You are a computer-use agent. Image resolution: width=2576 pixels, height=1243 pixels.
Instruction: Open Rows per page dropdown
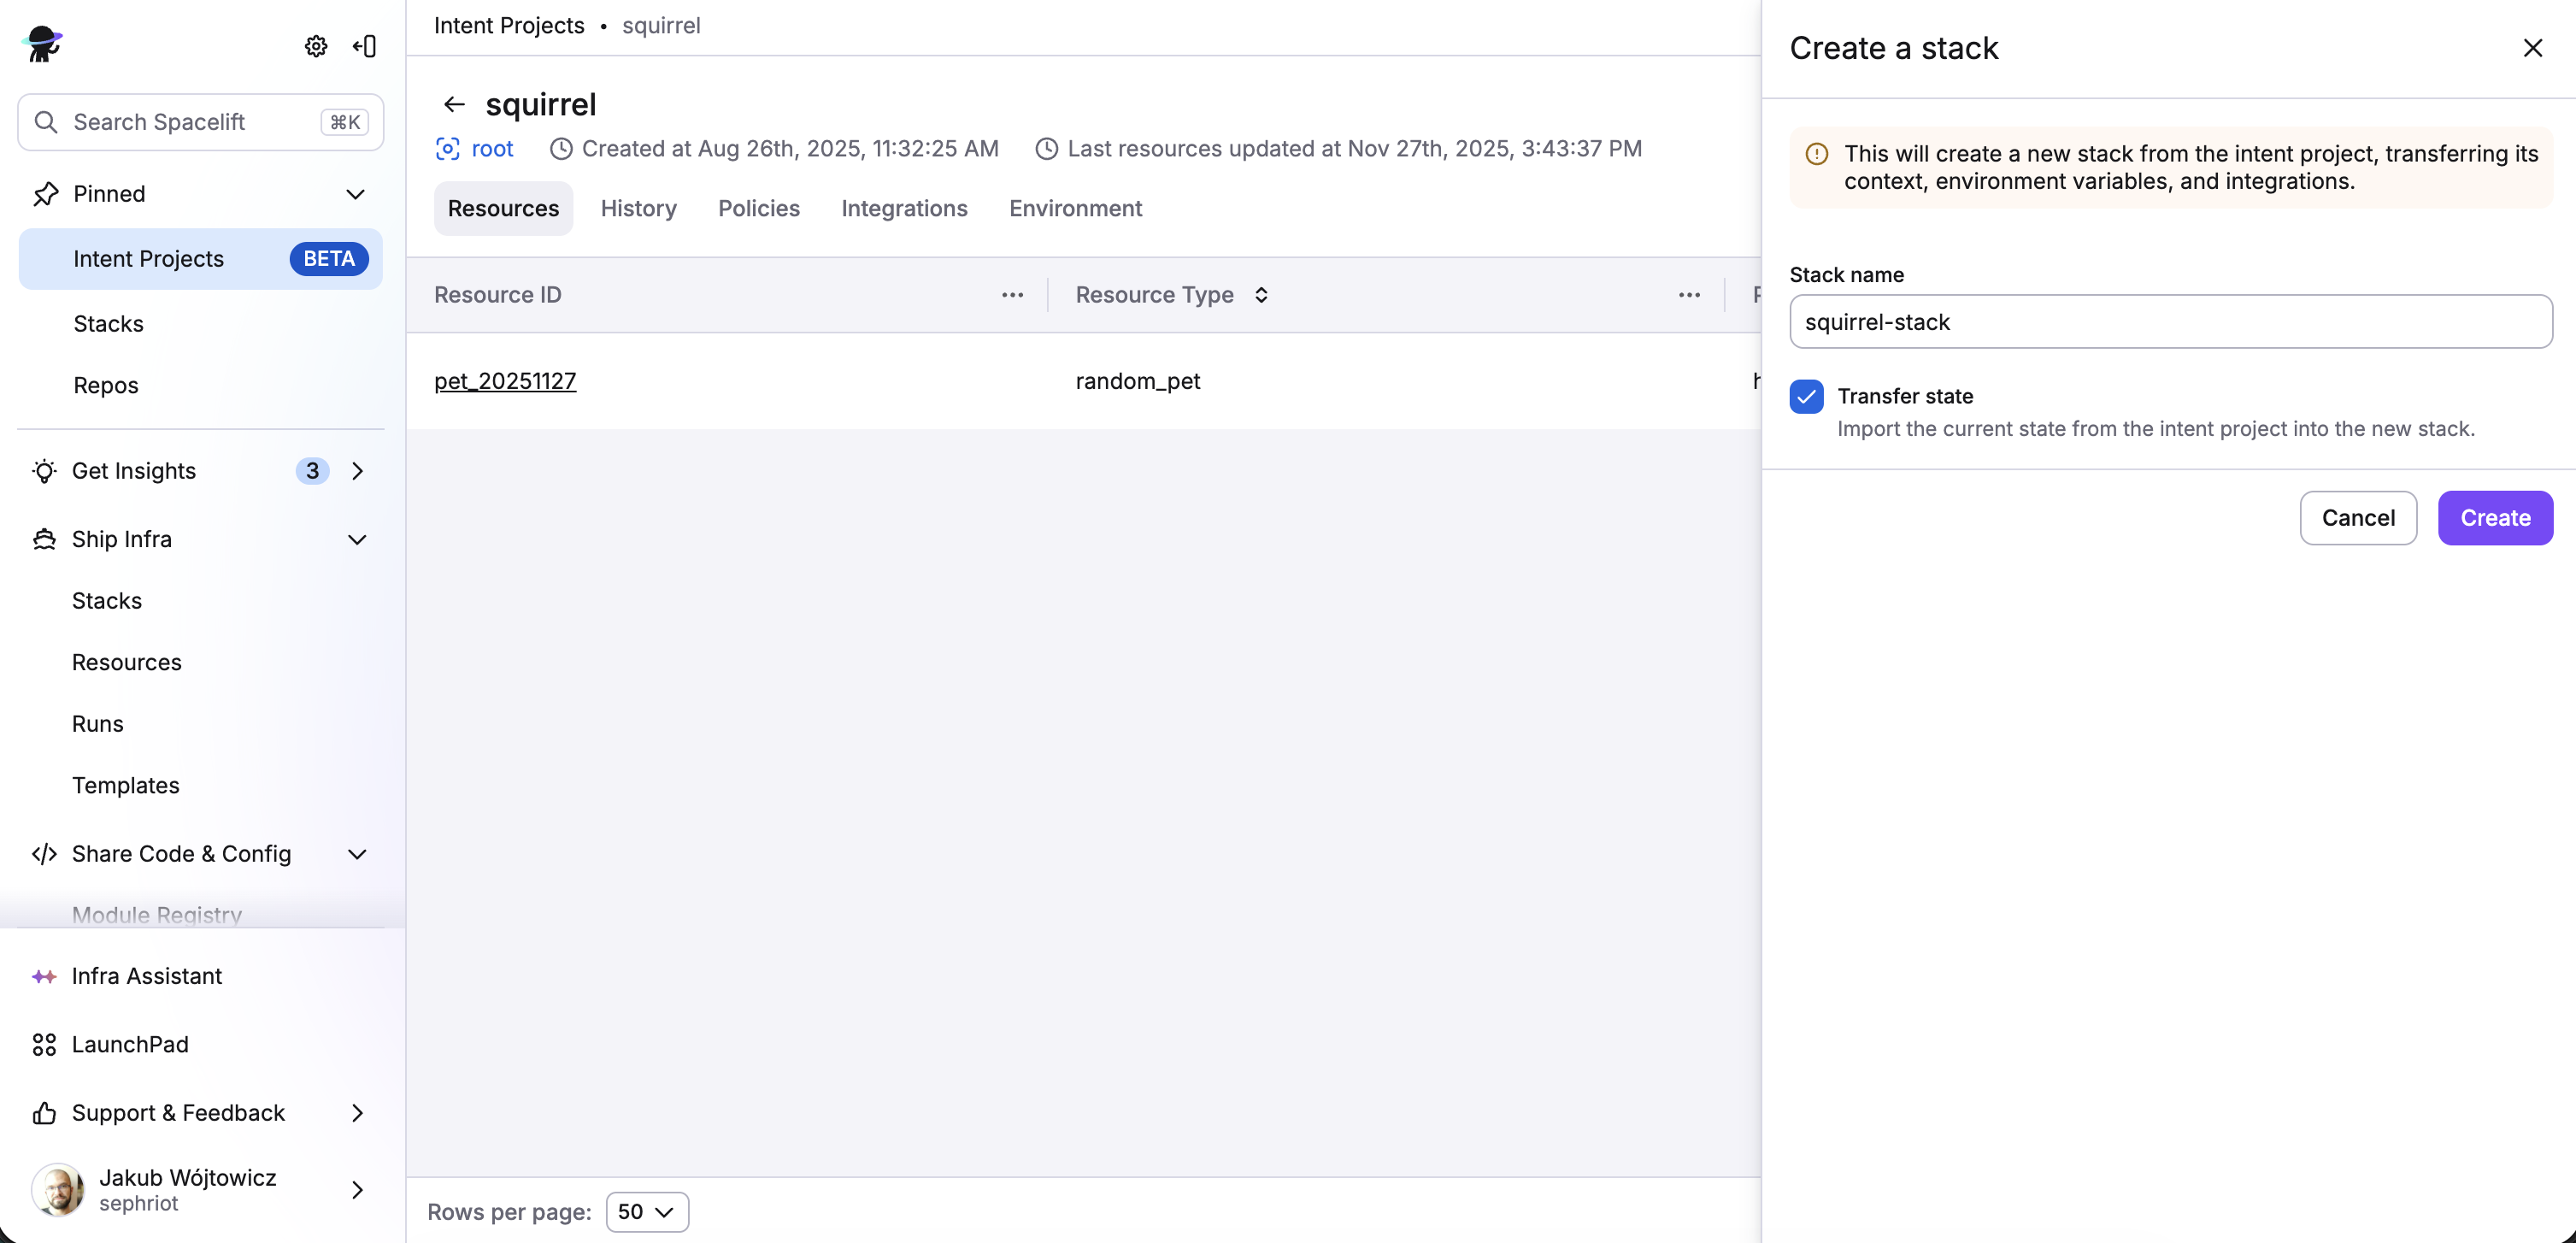[647, 1211]
